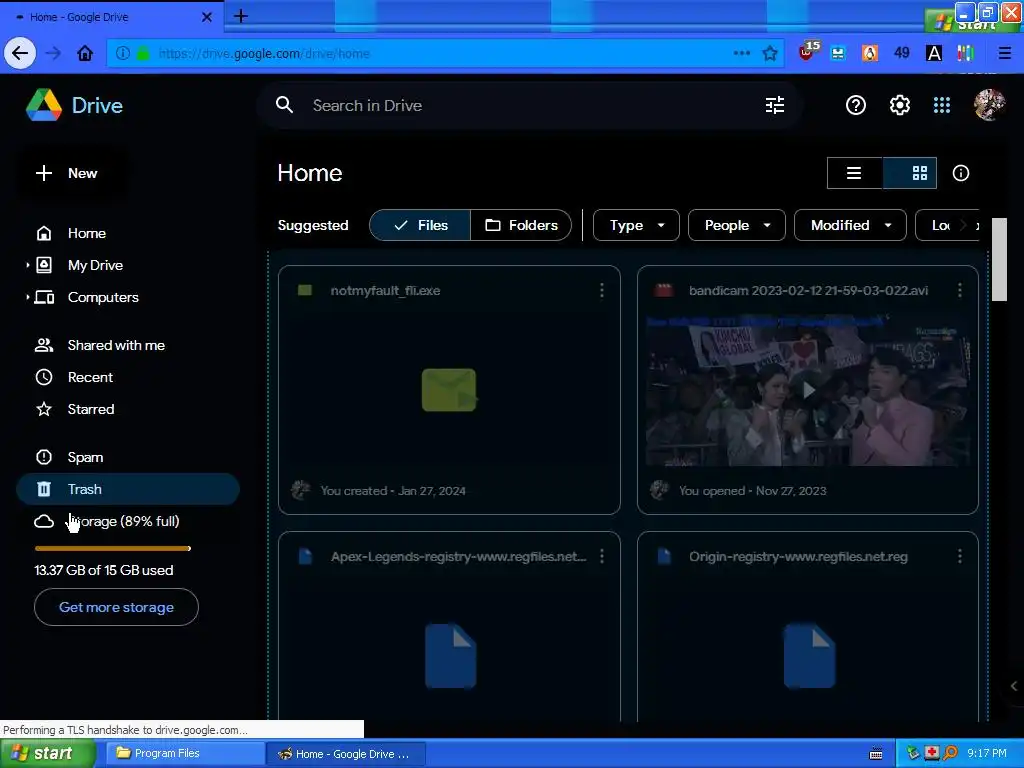Click the 49 extension counter in toolbar
The height and width of the screenshot is (768, 1024).
[901, 53]
